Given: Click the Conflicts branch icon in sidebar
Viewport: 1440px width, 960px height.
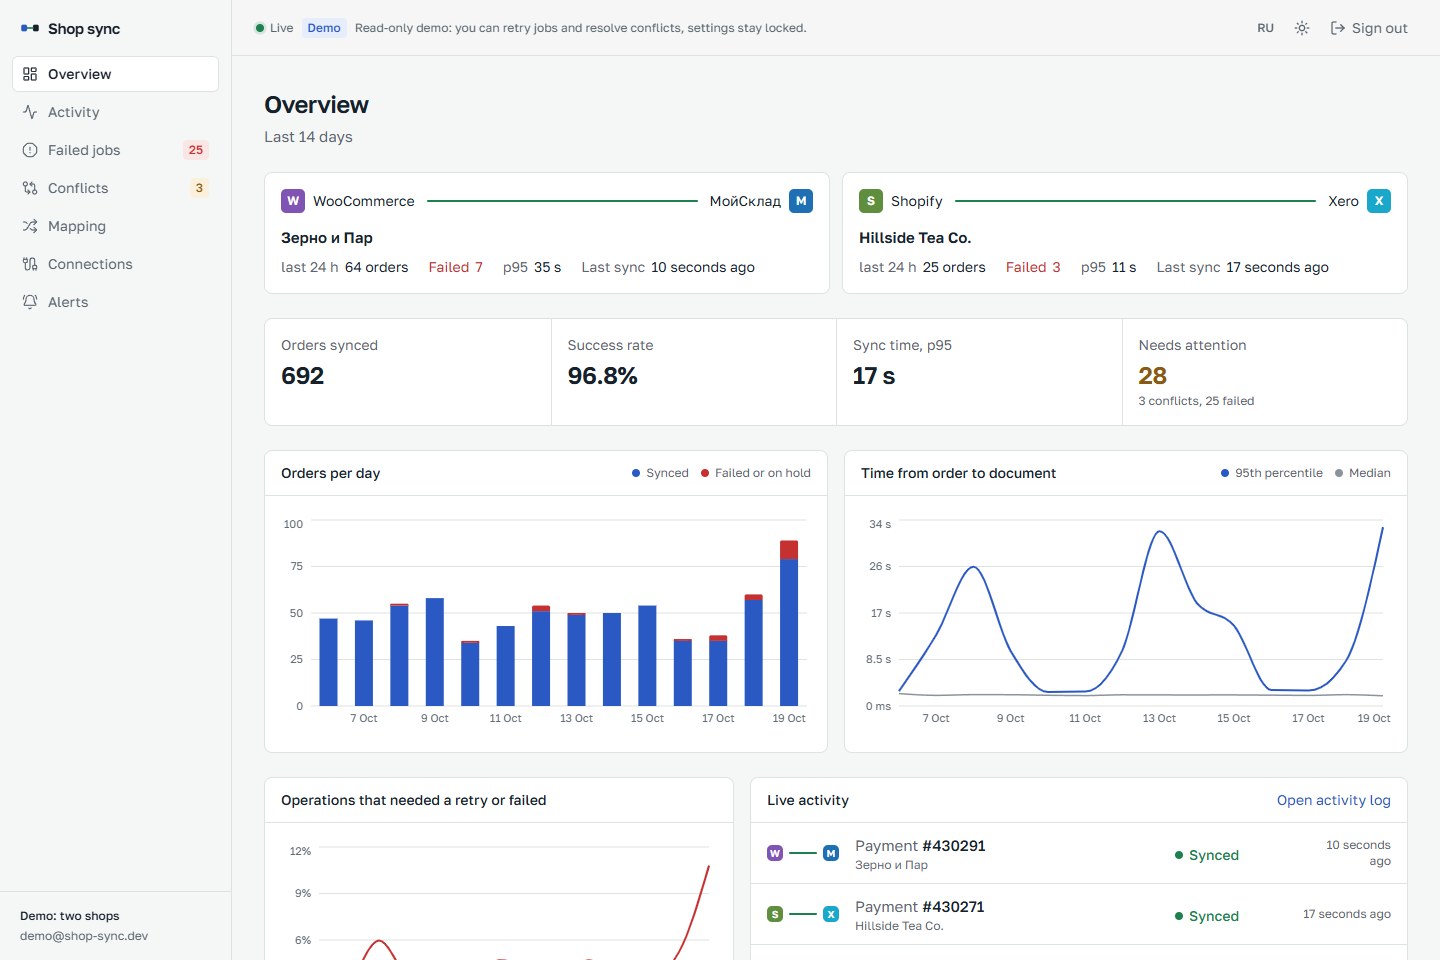Looking at the screenshot, I should pyautogui.click(x=30, y=188).
